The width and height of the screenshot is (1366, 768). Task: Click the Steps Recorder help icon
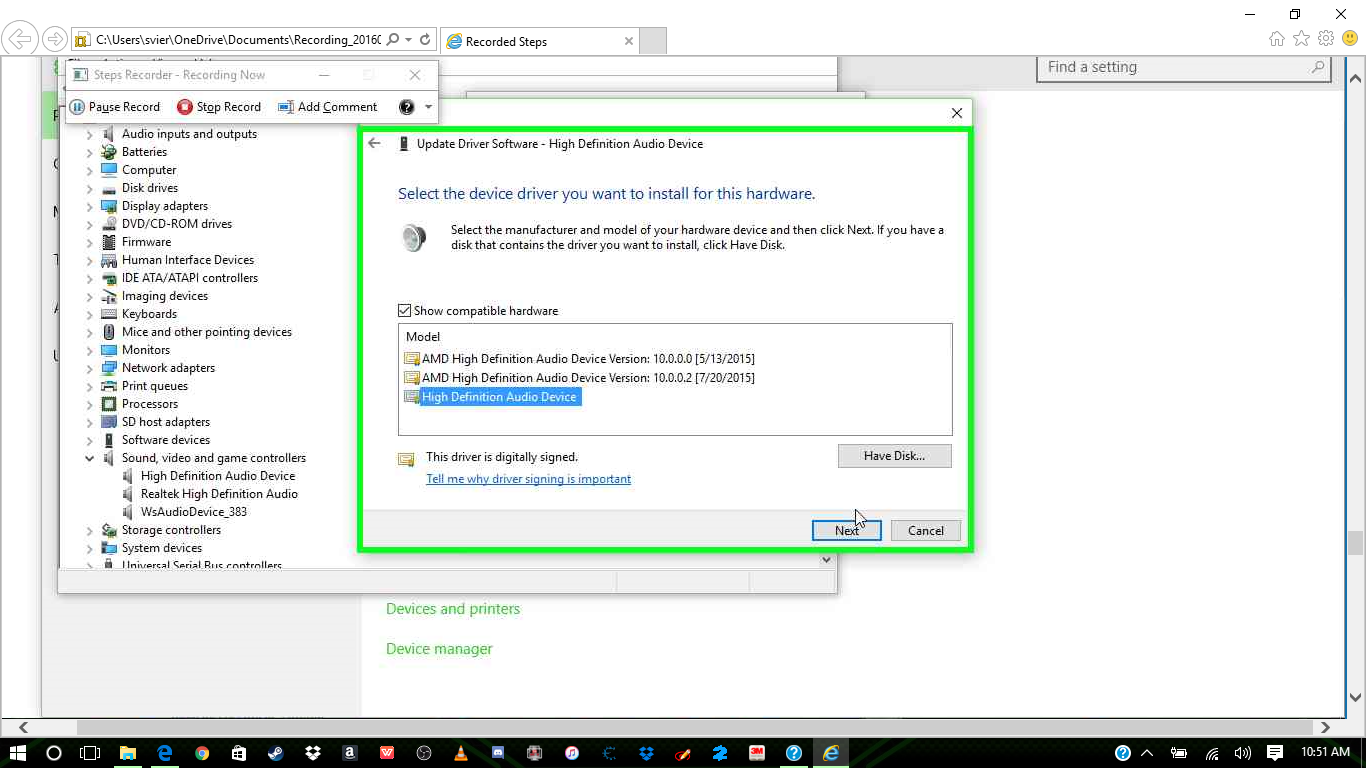coord(406,107)
